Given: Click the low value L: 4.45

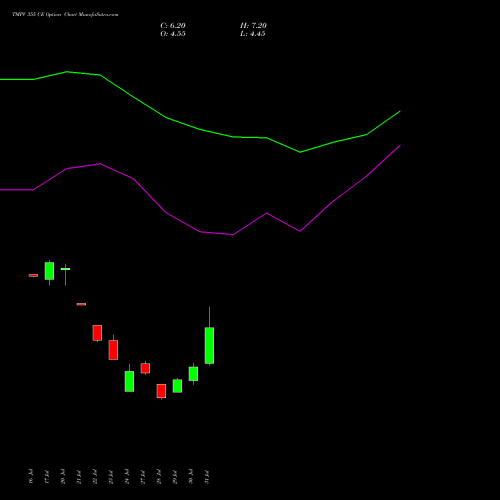Looking at the screenshot, I should coord(253,34).
